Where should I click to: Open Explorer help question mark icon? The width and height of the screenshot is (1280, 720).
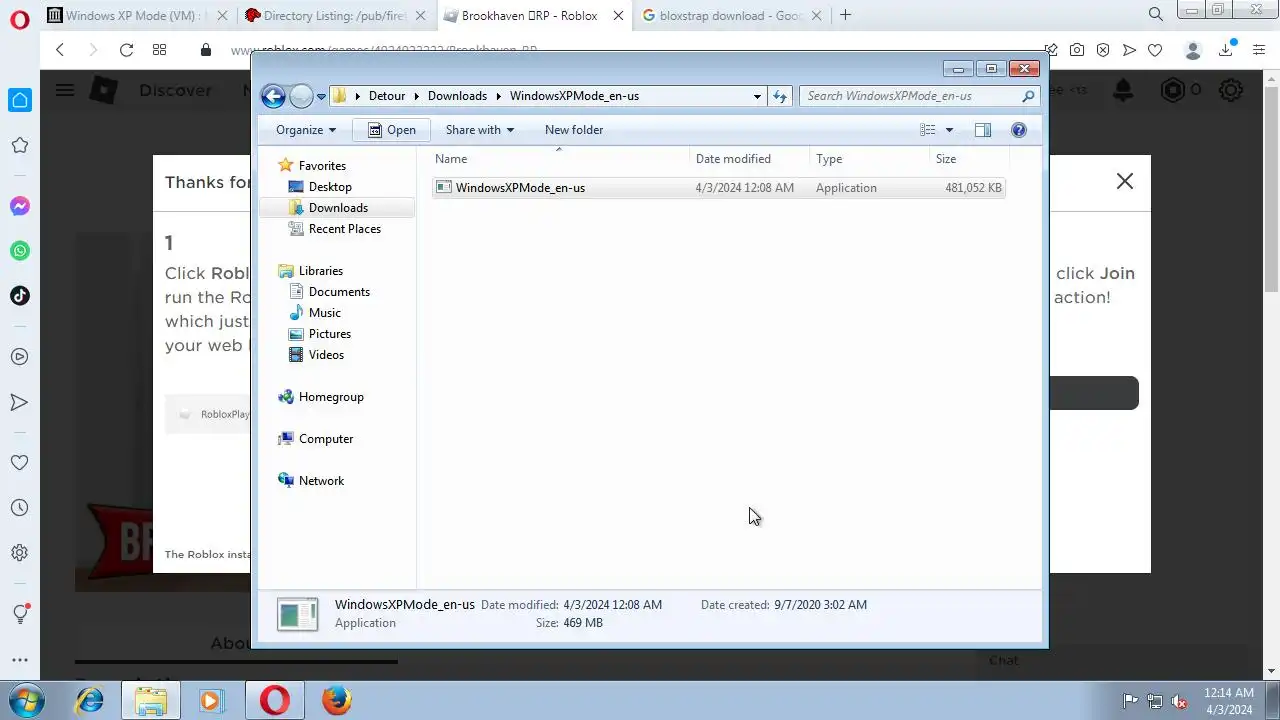tap(1019, 130)
